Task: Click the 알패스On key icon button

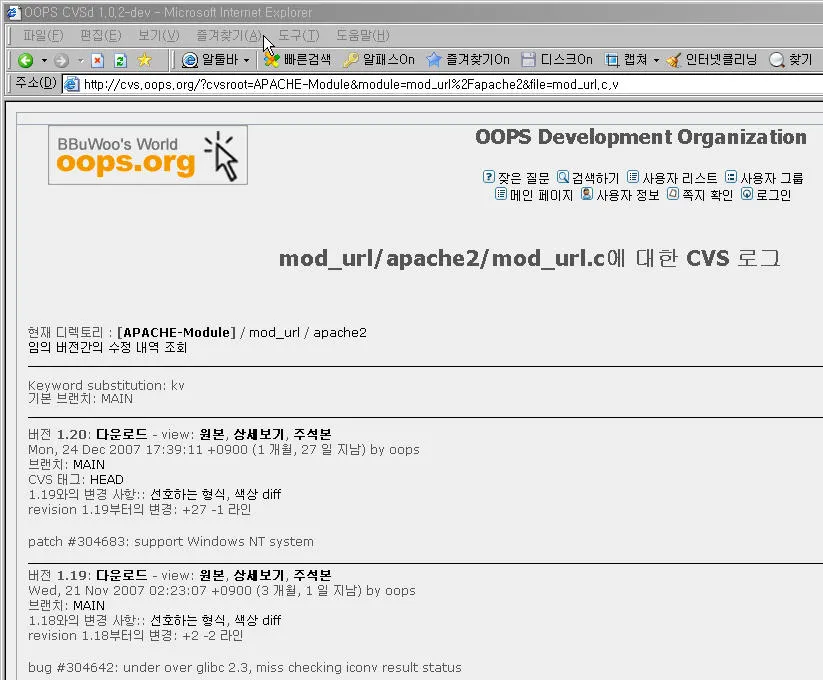Action: click(x=378, y=60)
